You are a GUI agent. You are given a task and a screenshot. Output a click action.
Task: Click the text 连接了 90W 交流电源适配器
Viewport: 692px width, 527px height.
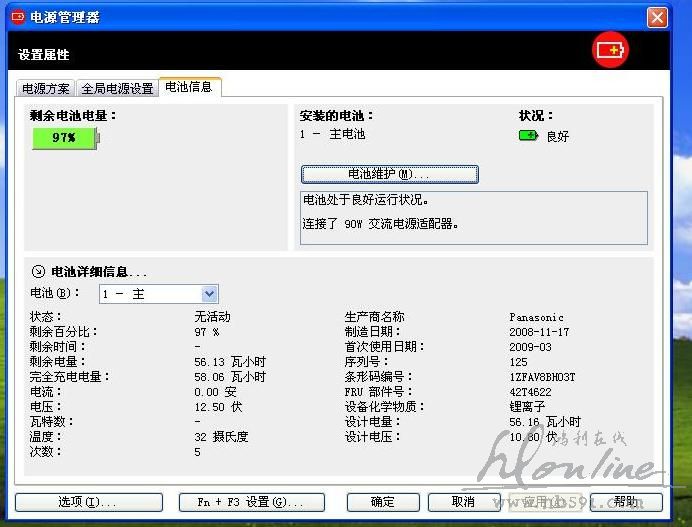380,224
